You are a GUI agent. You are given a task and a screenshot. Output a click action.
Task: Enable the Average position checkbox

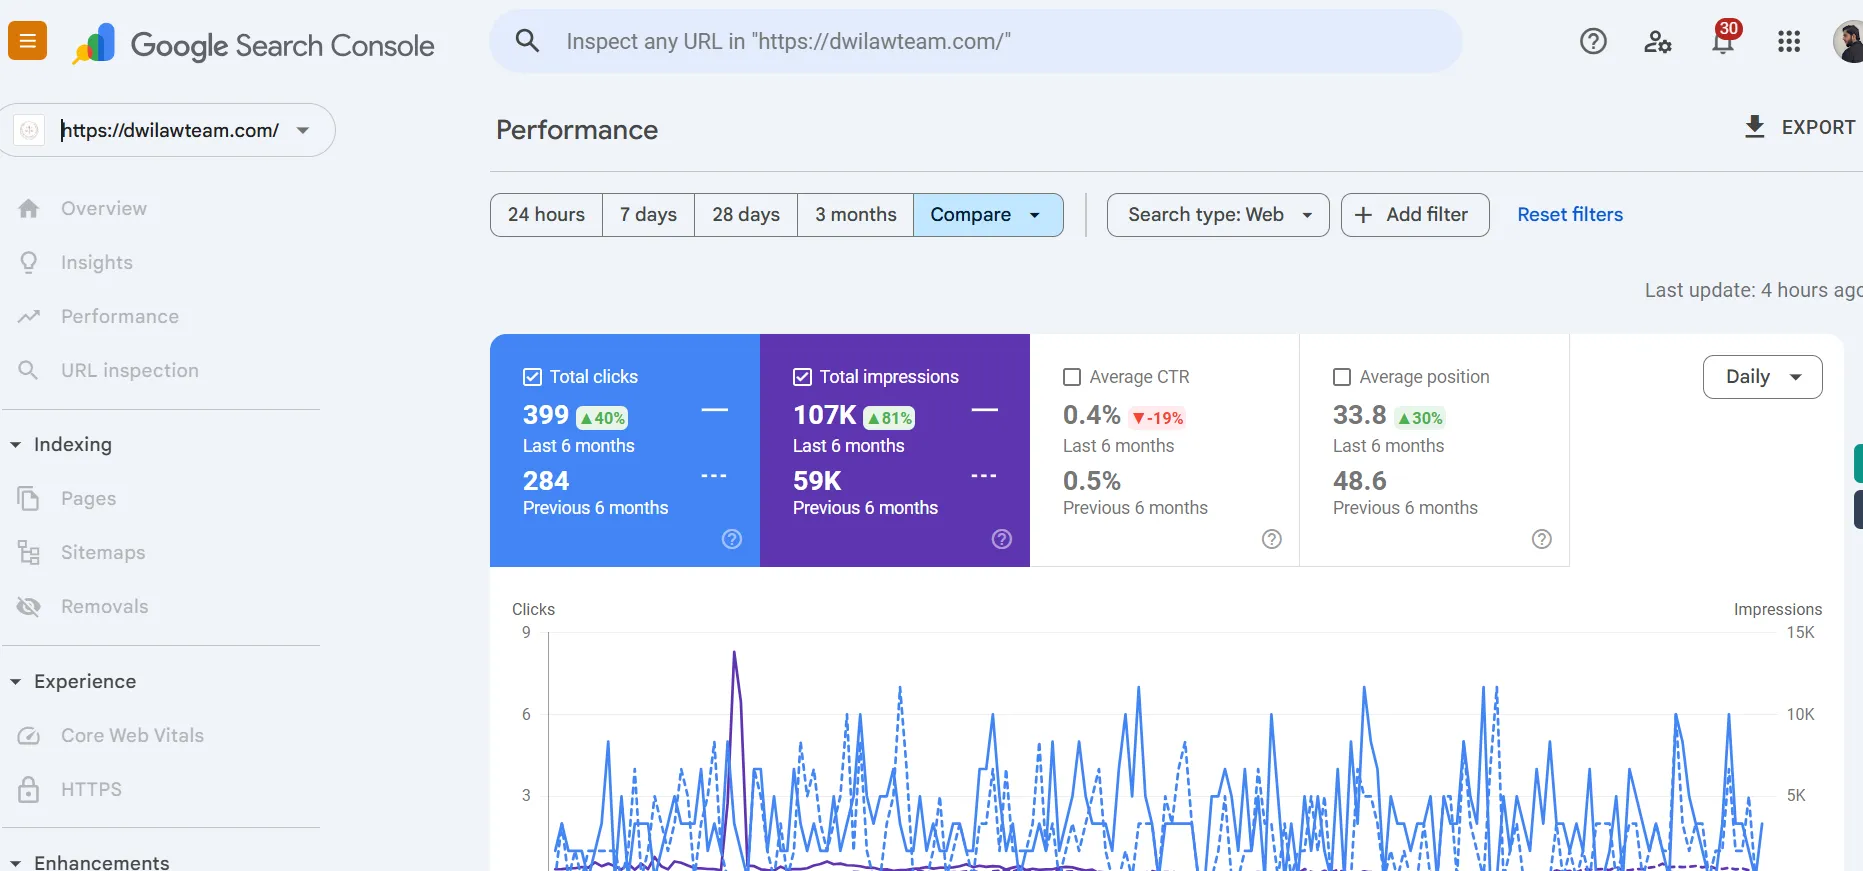1342,377
